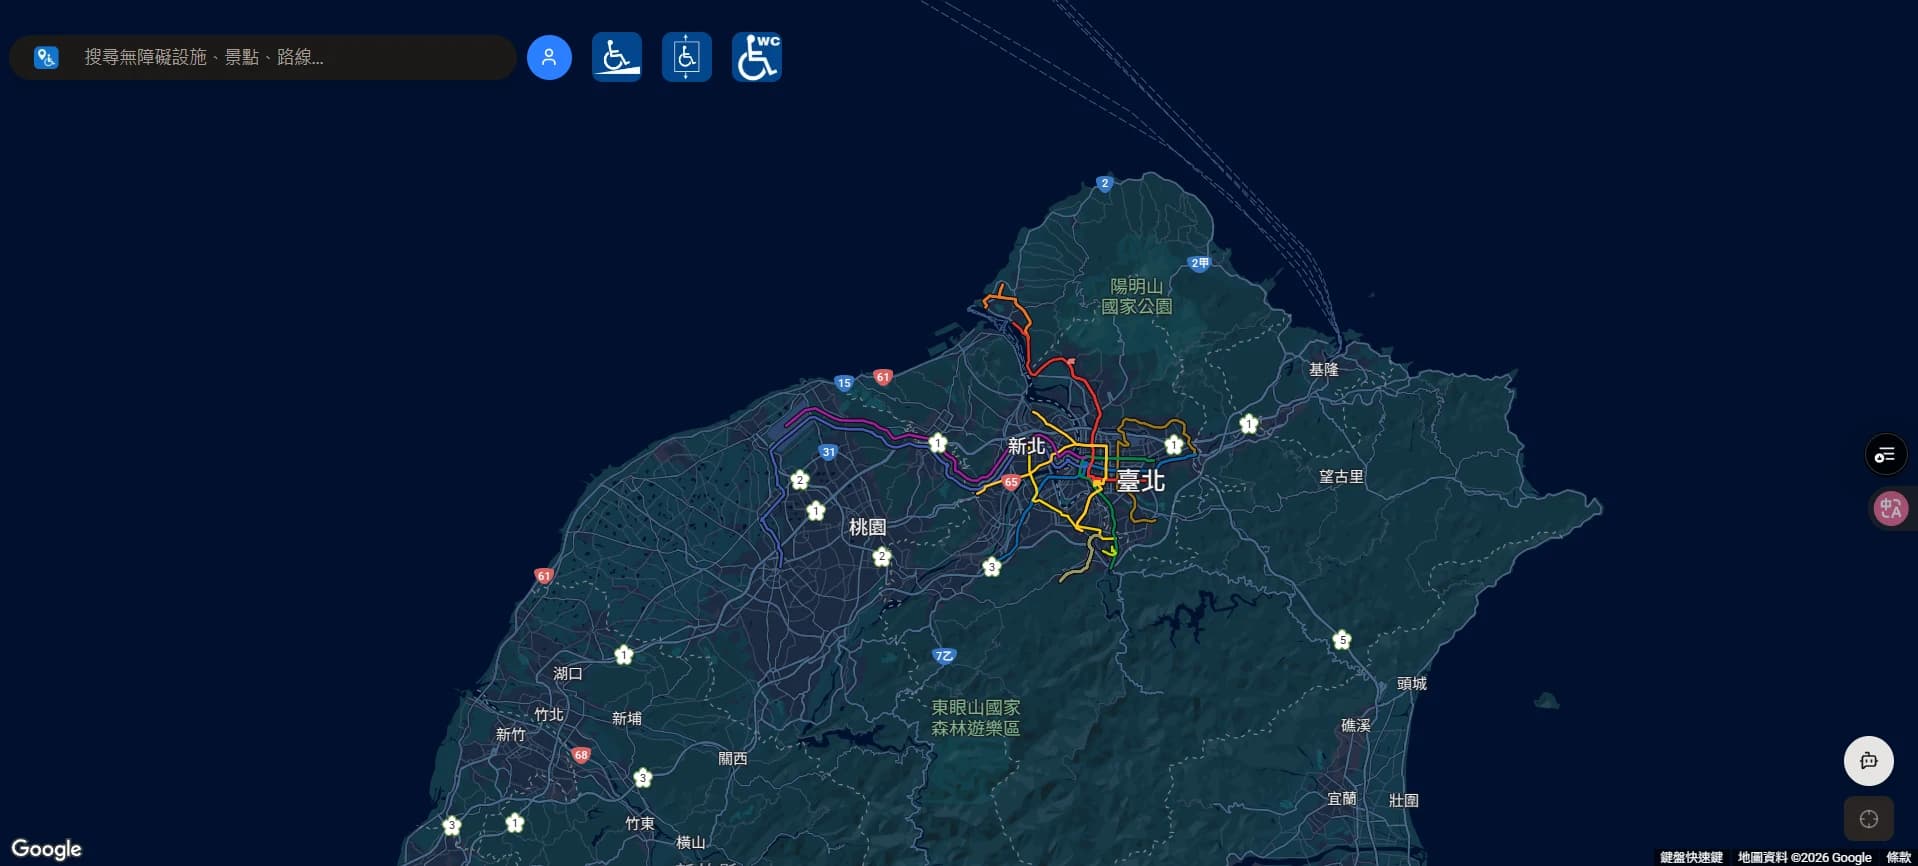Toggle the accessible WC restroom filter
Image resolution: width=1918 pixels, height=866 pixels.
pos(757,57)
